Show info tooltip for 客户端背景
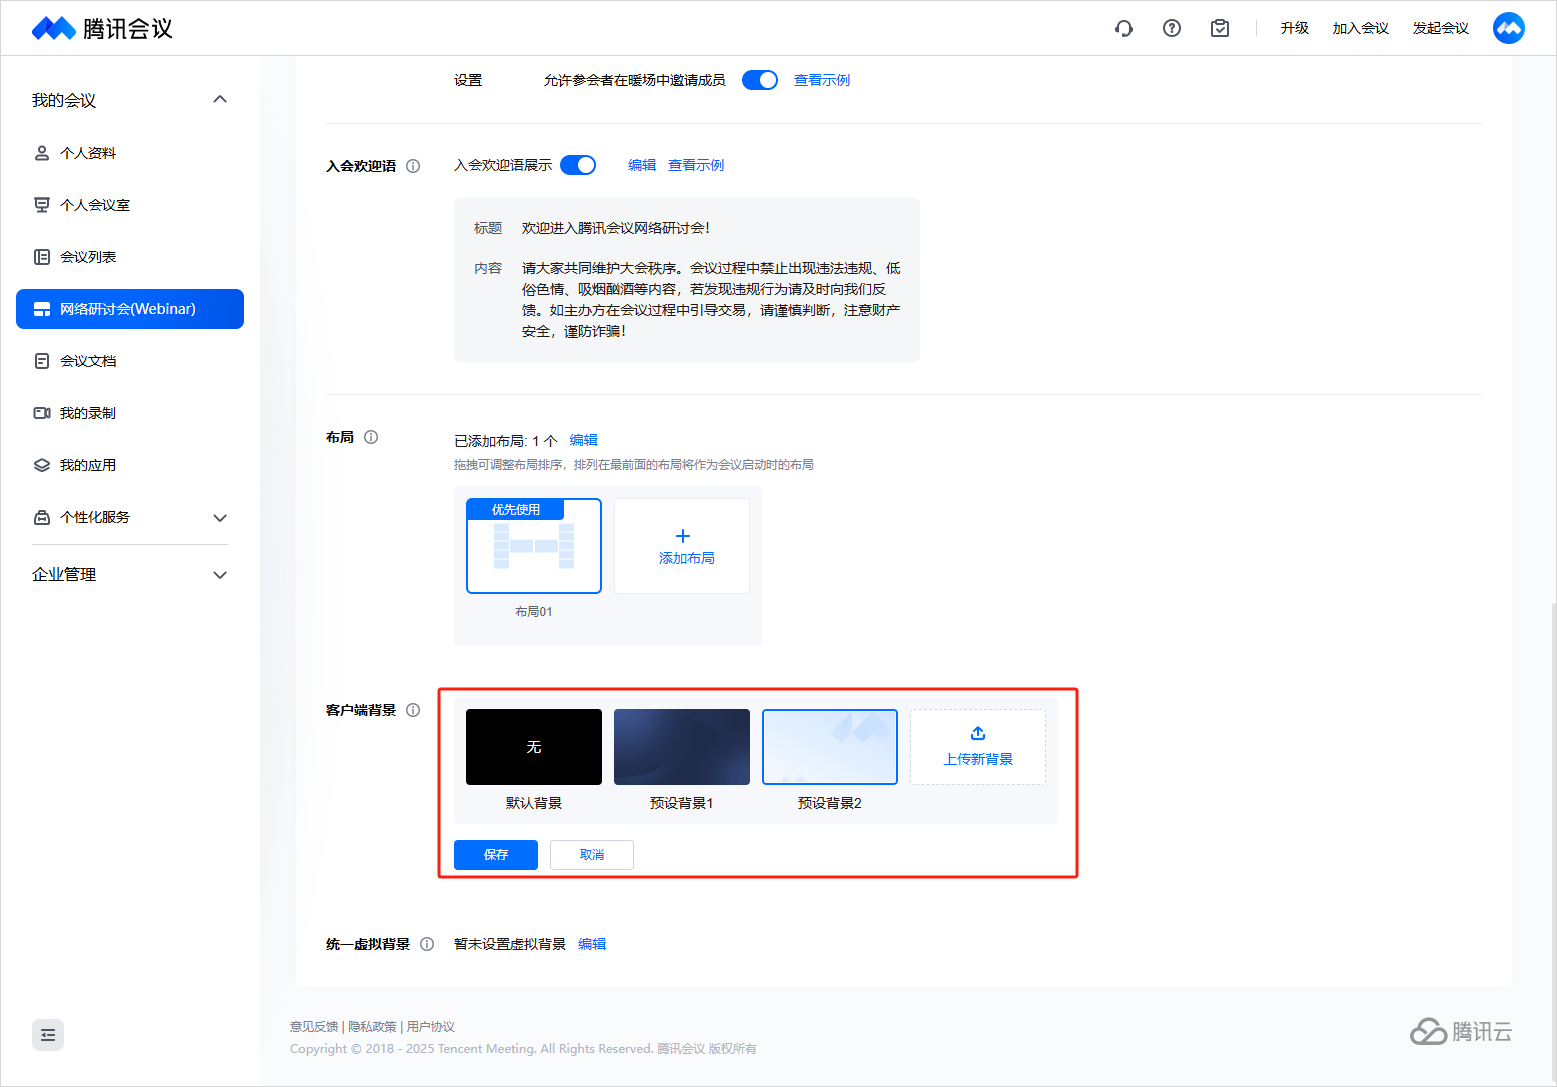Viewport: 1557px width, 1087px height. (x=413, y=710)
